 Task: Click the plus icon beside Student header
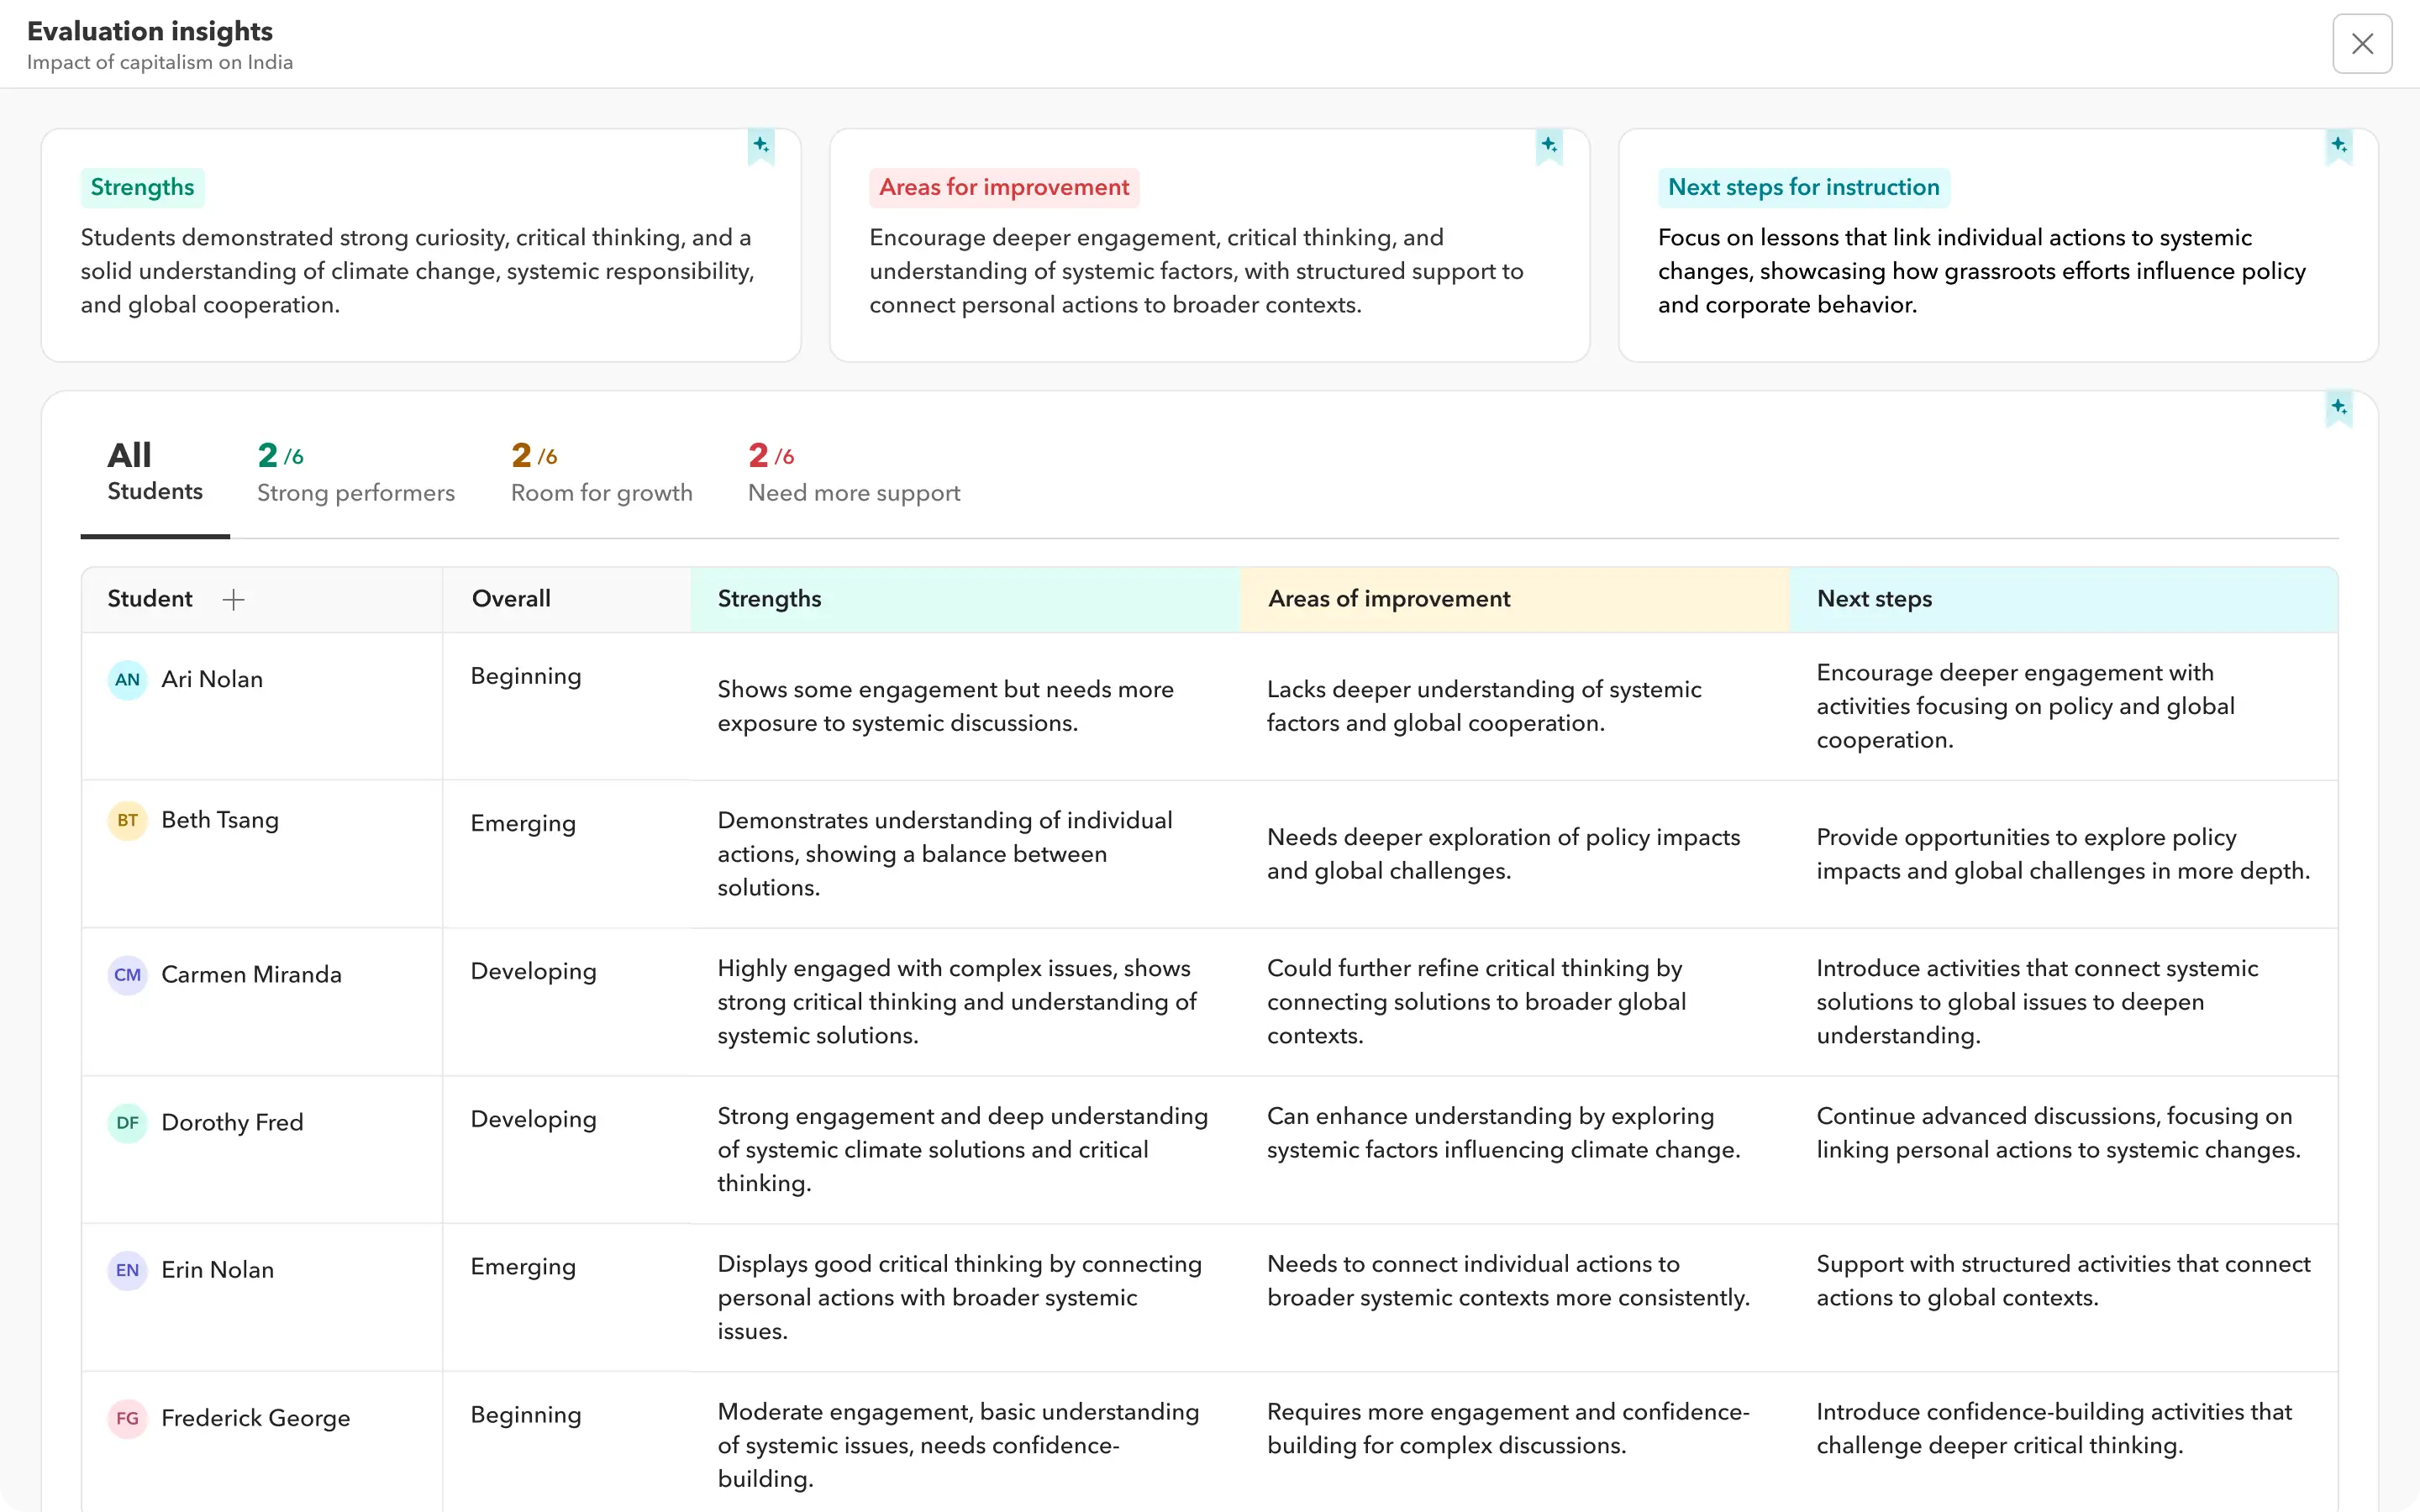(233, 599)
